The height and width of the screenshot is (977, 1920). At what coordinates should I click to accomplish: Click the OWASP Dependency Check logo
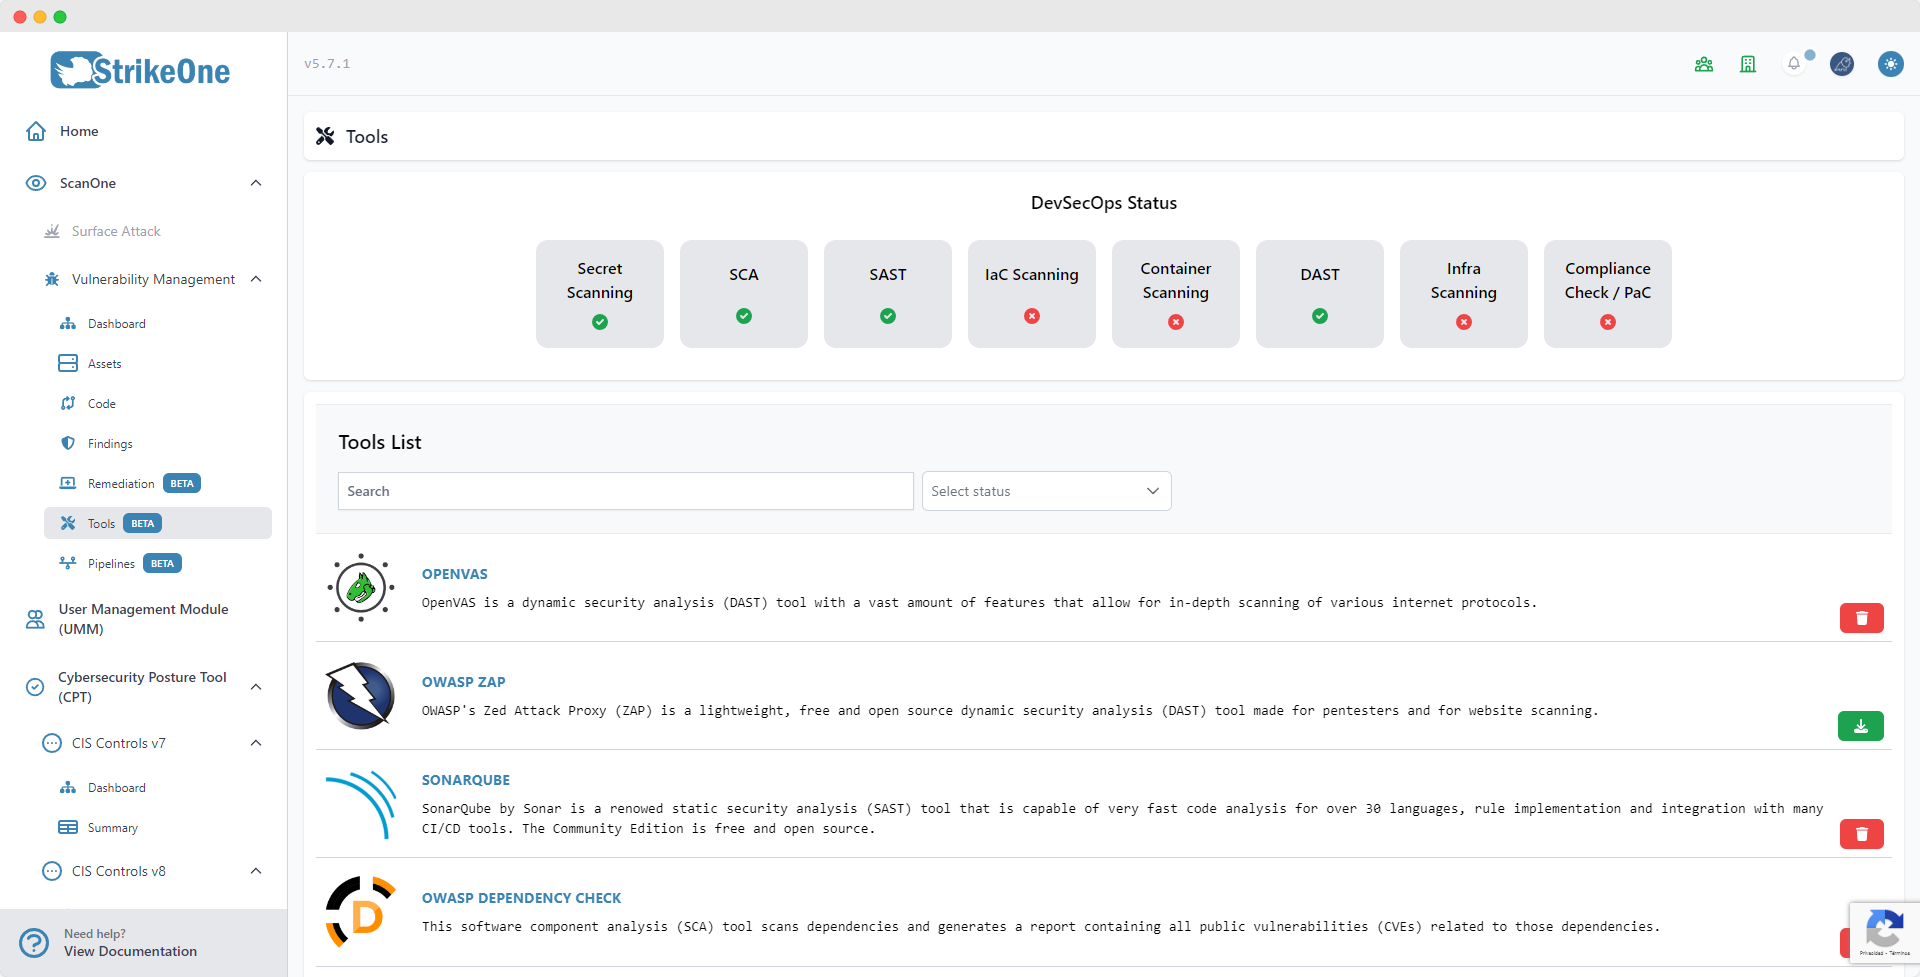[360, 911]
